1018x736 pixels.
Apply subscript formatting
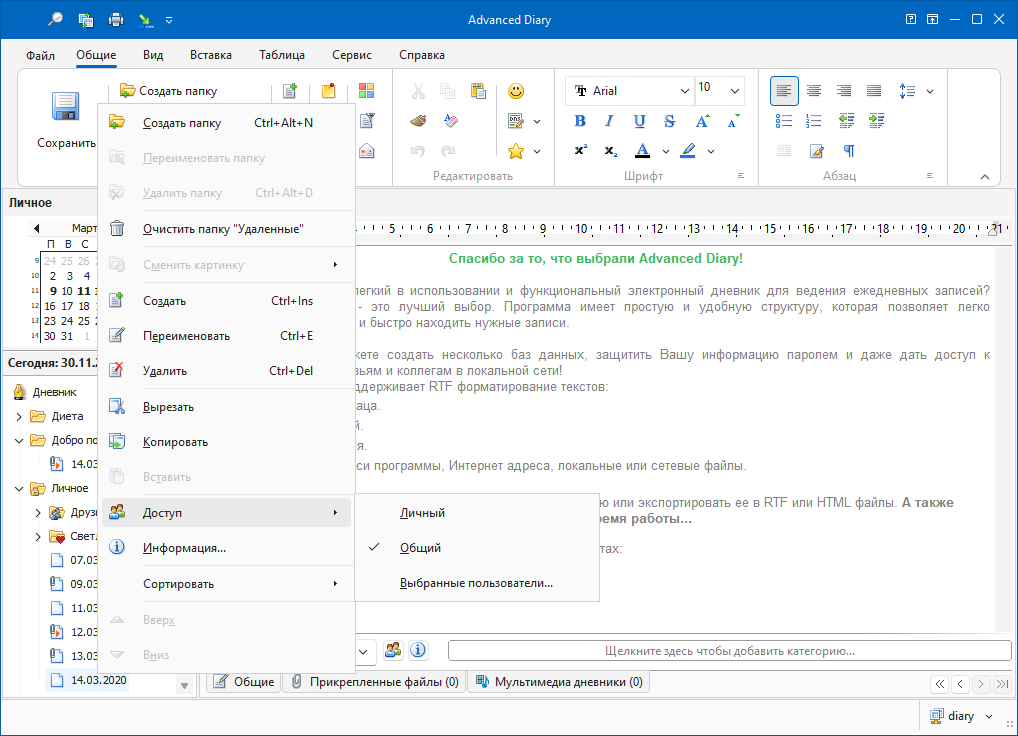pos(610,151)
